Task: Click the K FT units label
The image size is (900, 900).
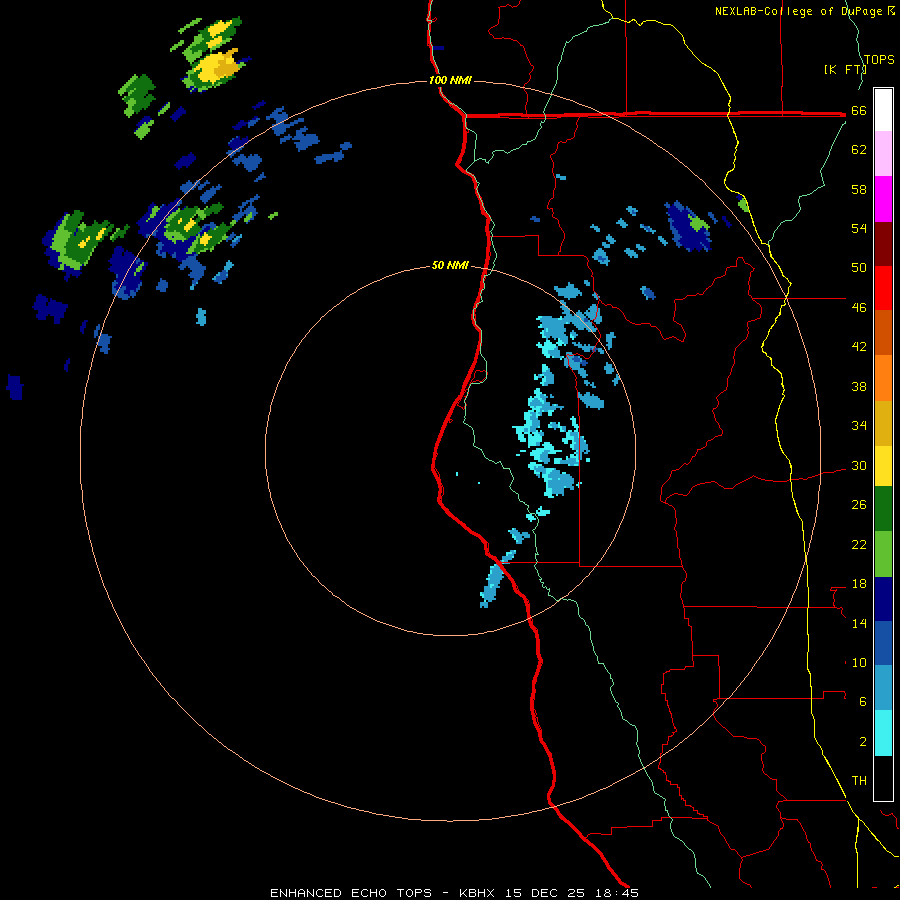Action: click(x=845, y=69)
